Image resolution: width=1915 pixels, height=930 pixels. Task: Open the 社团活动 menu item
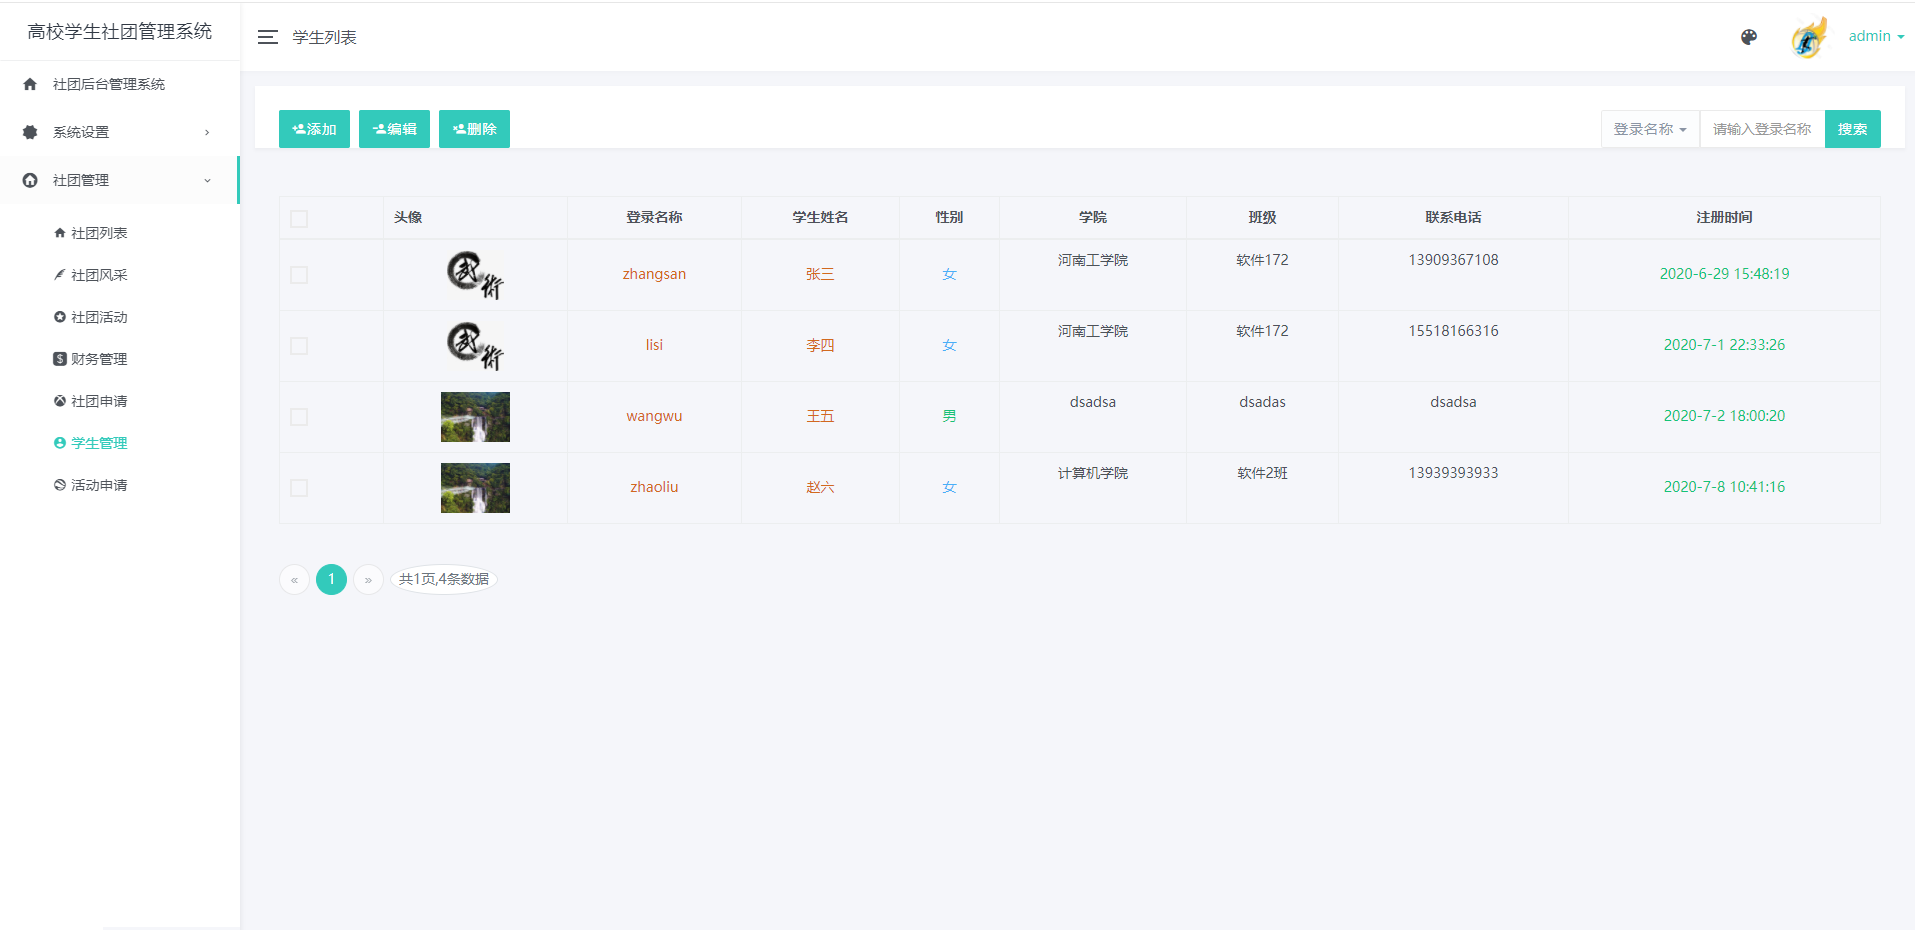(99, 317)
